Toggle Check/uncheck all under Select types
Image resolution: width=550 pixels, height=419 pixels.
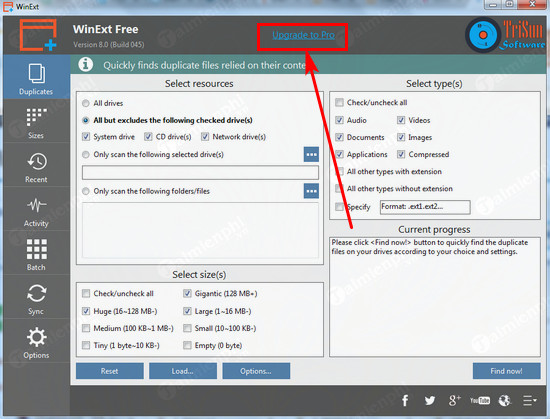click(339, 102)
